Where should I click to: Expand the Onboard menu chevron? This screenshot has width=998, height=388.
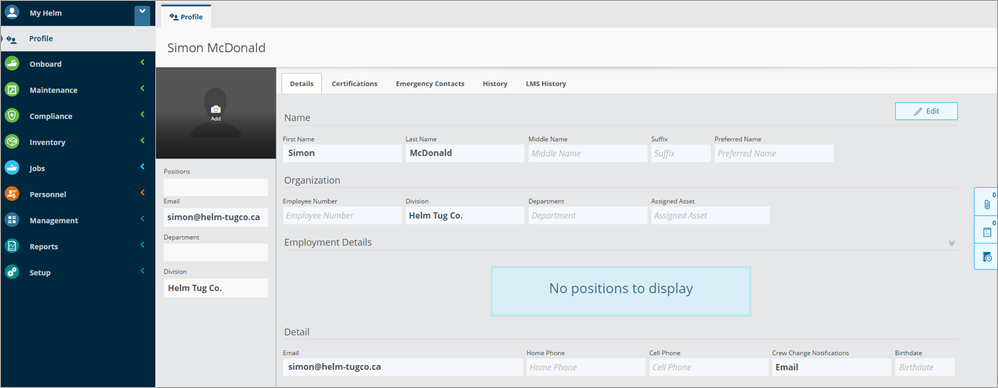(x=143, y=62)
